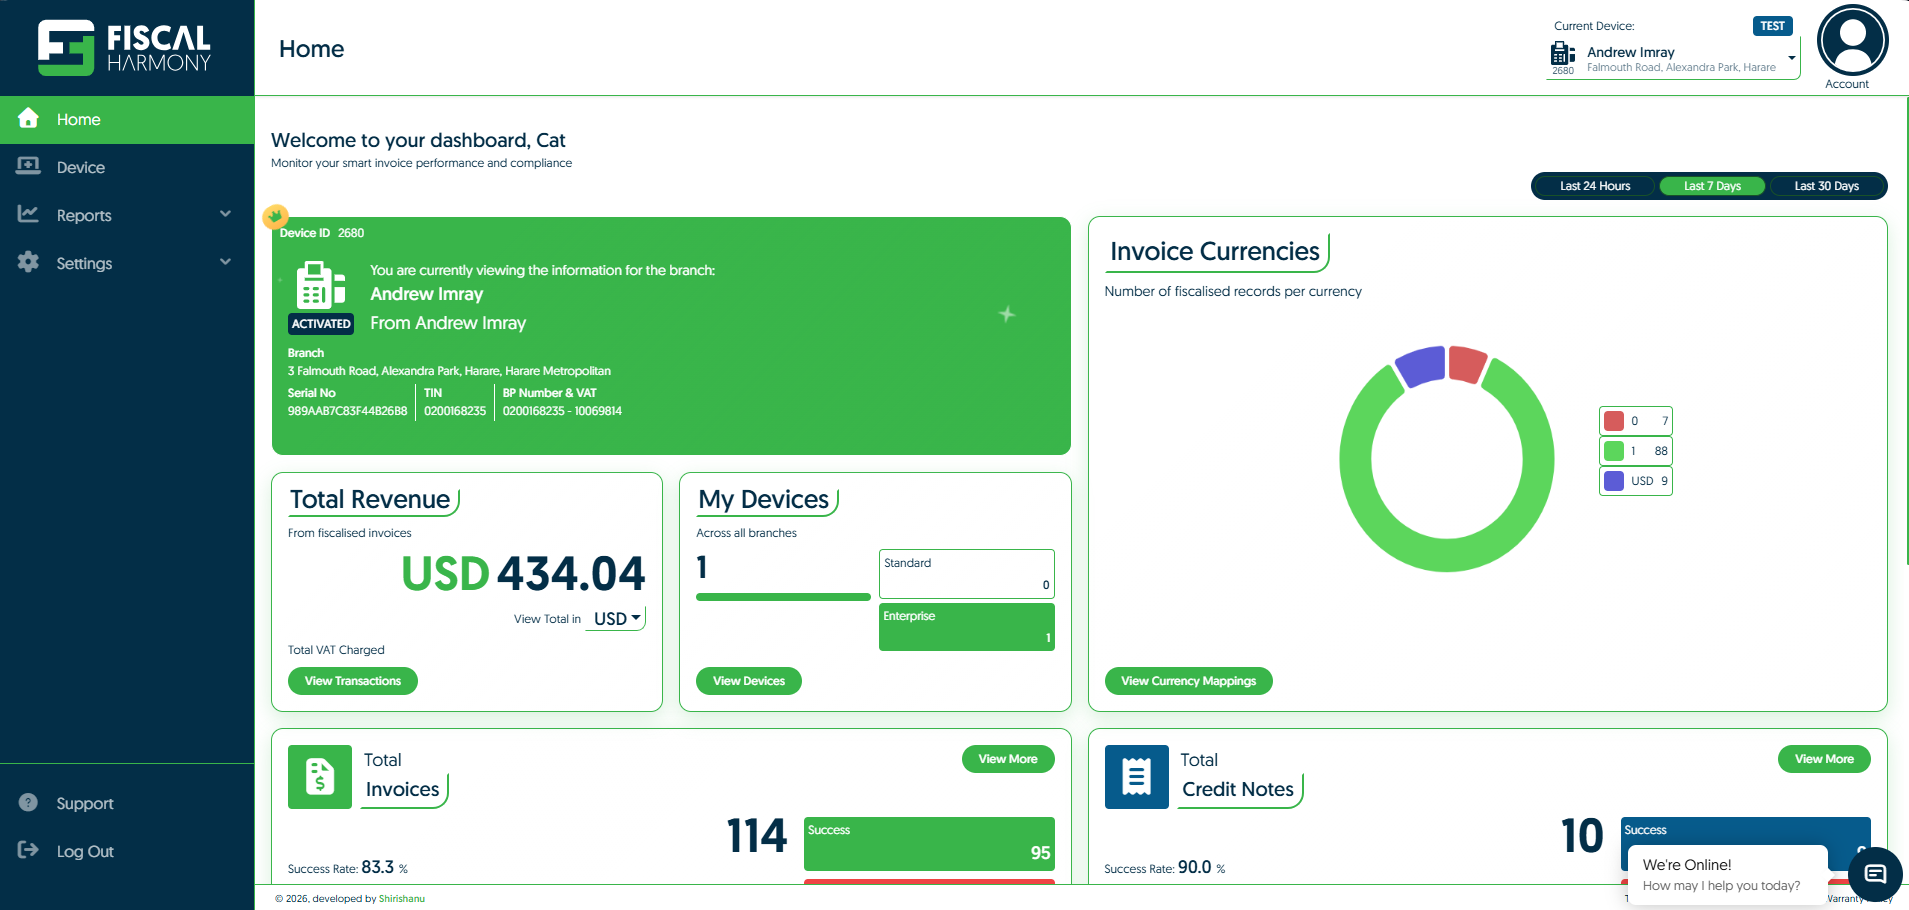Viewport: 1909px width, 910px height.
Task: Select the Last 24 Hours range
Action: (x=1594, y=186)
